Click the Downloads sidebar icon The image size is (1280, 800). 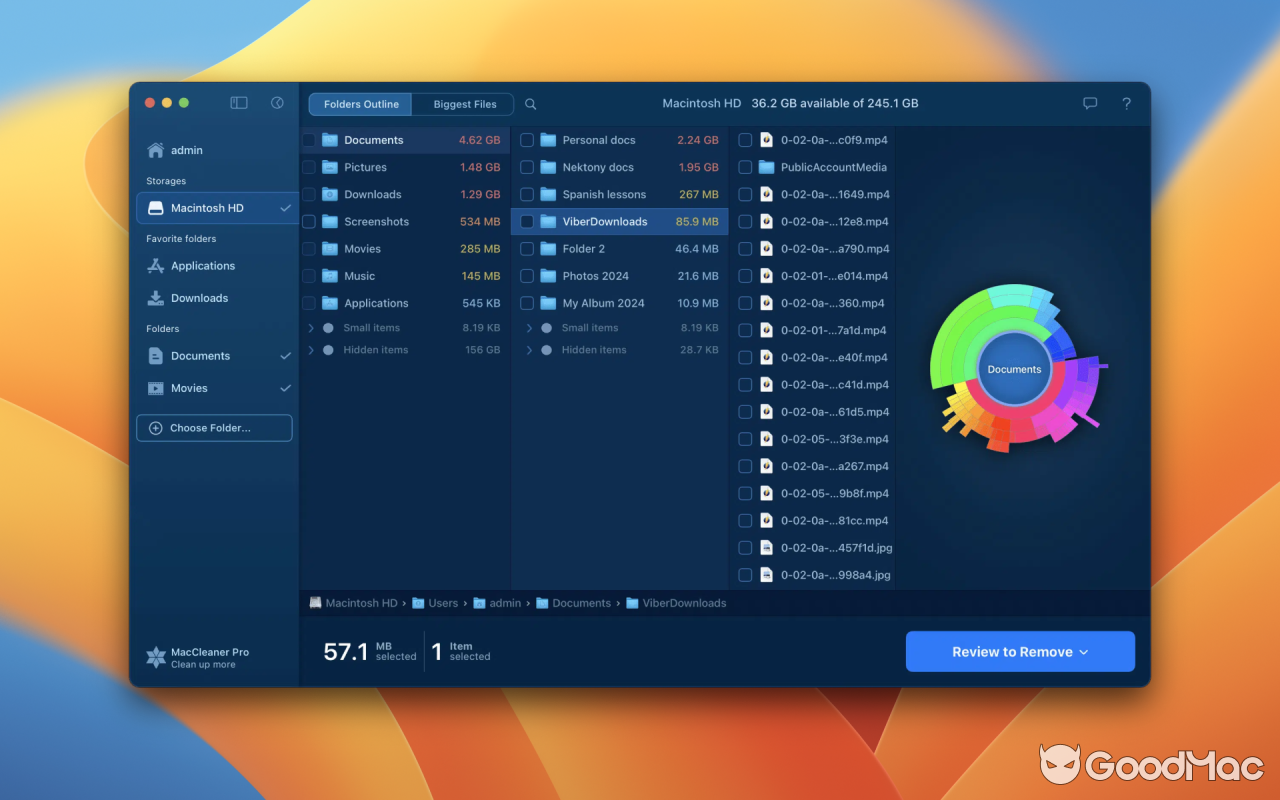pos(157,297)
